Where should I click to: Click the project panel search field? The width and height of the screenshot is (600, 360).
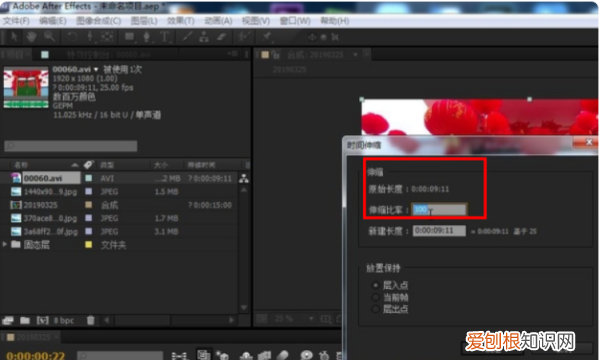coord(71,146)
